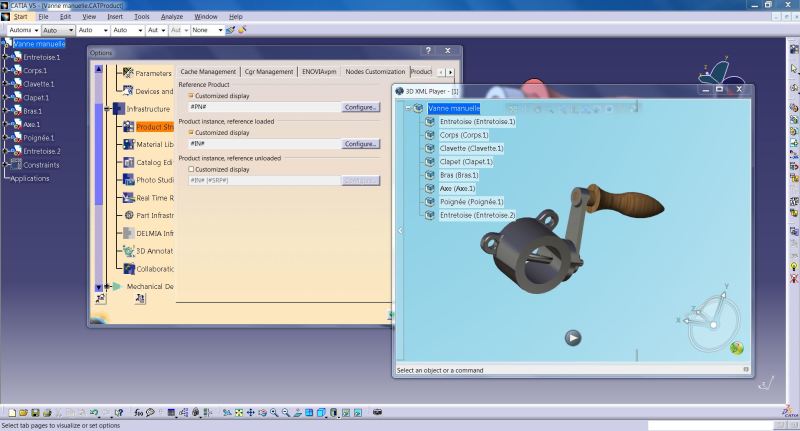Toggle Customized display under Reference Product
Image resolution: width=800 pixels, height=431 pixels.
coord(191,95)
